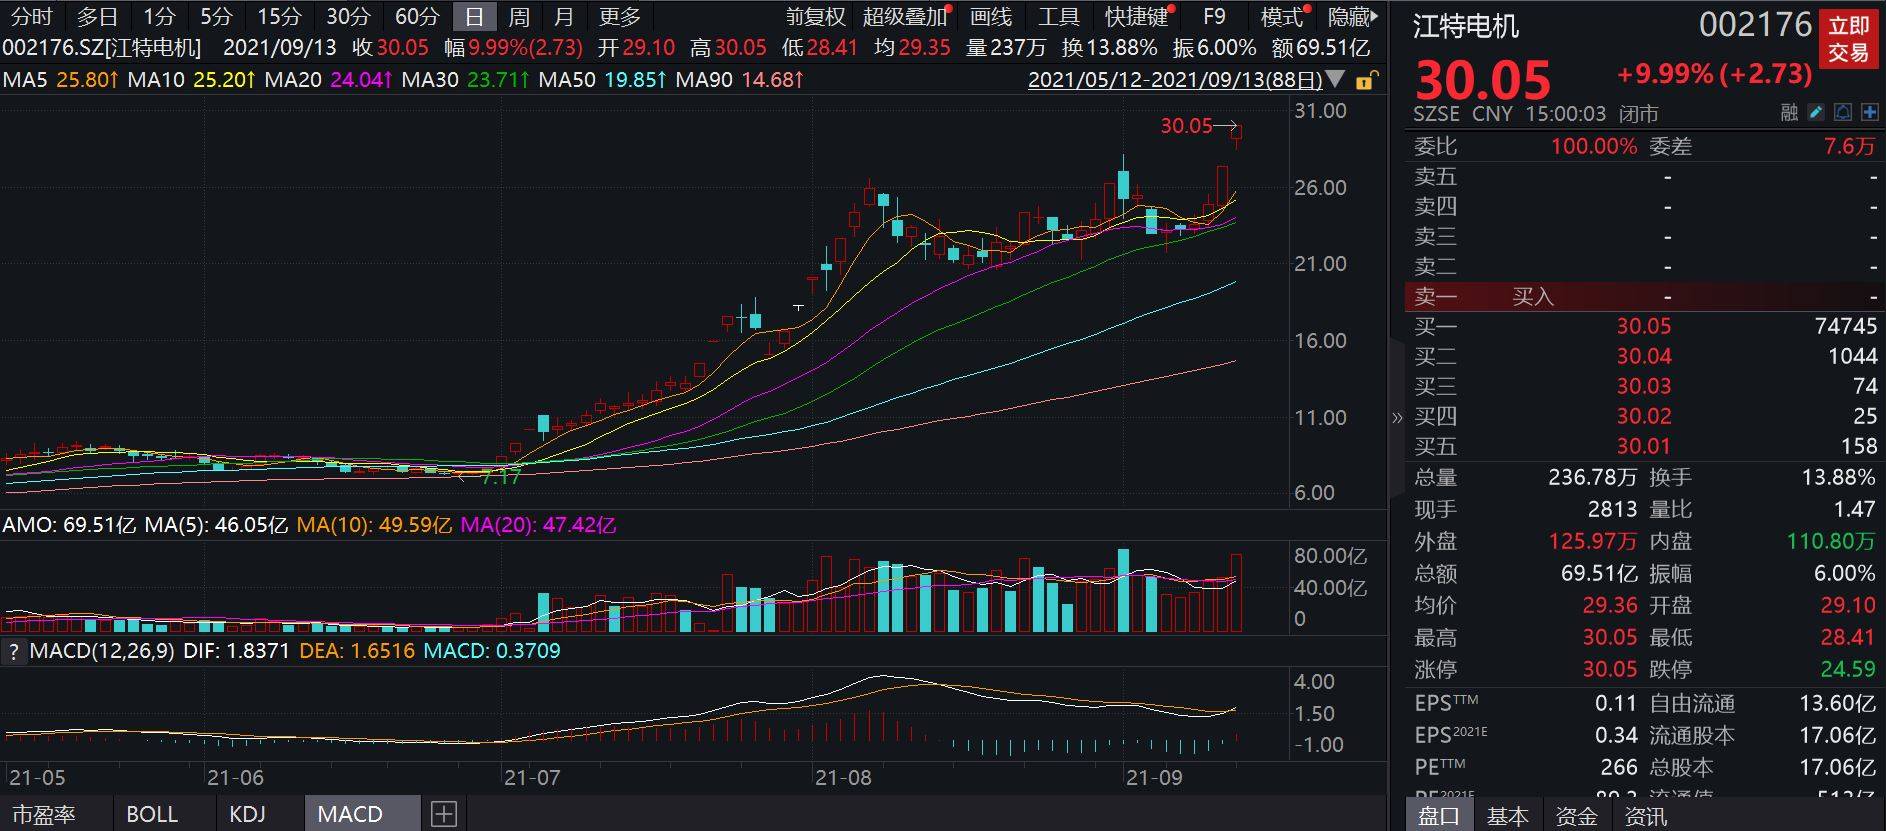The width and height of the screenshot is (1886, 831).
Task: Click the 融 margin trading indicator
Action: pyautogui.click(x=1790, y=113)
